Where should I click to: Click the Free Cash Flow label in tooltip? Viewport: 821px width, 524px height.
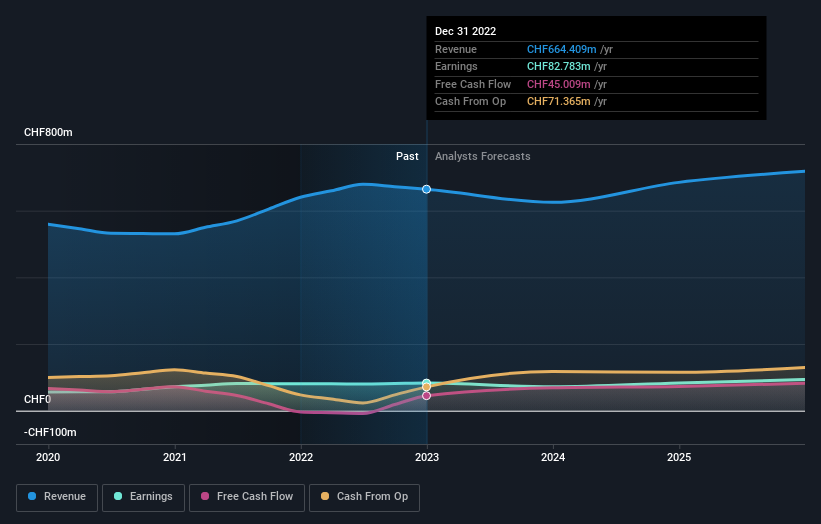click(x=473, y=84)
